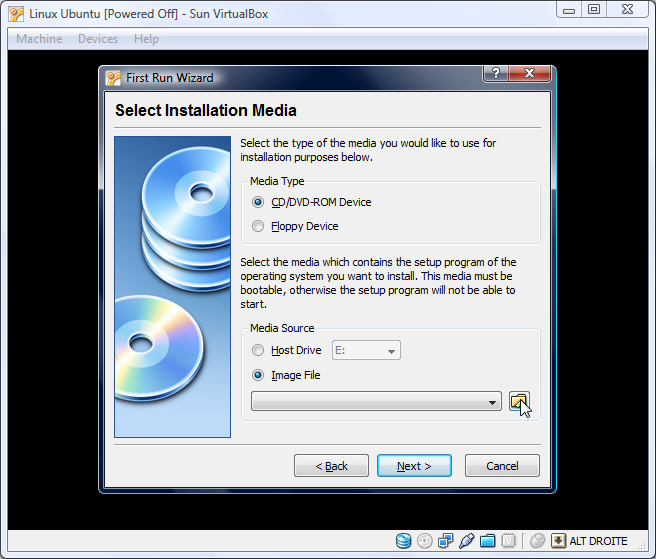Click the VirtualBox window title icon

tap(16, 14)
